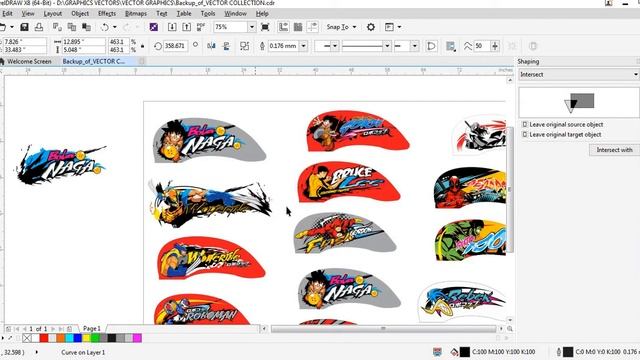Open the outline width 0.176 mm dropdown

(x=303, y=46)
